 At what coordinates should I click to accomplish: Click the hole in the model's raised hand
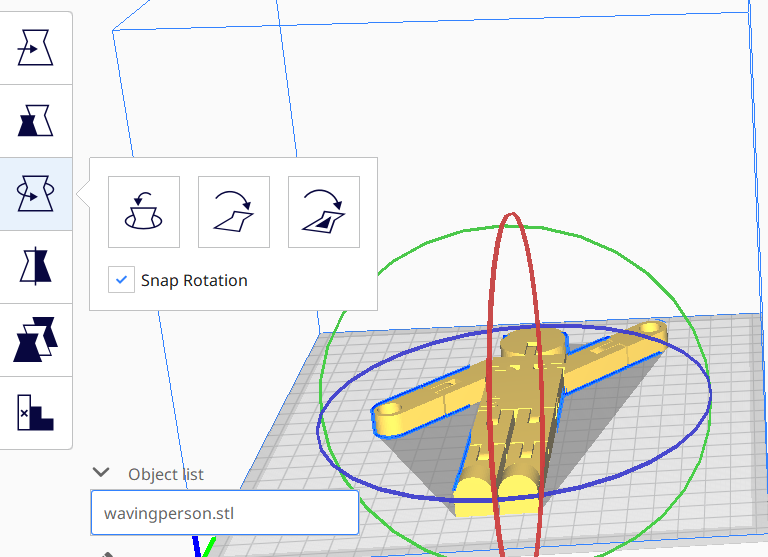(651, 327)
